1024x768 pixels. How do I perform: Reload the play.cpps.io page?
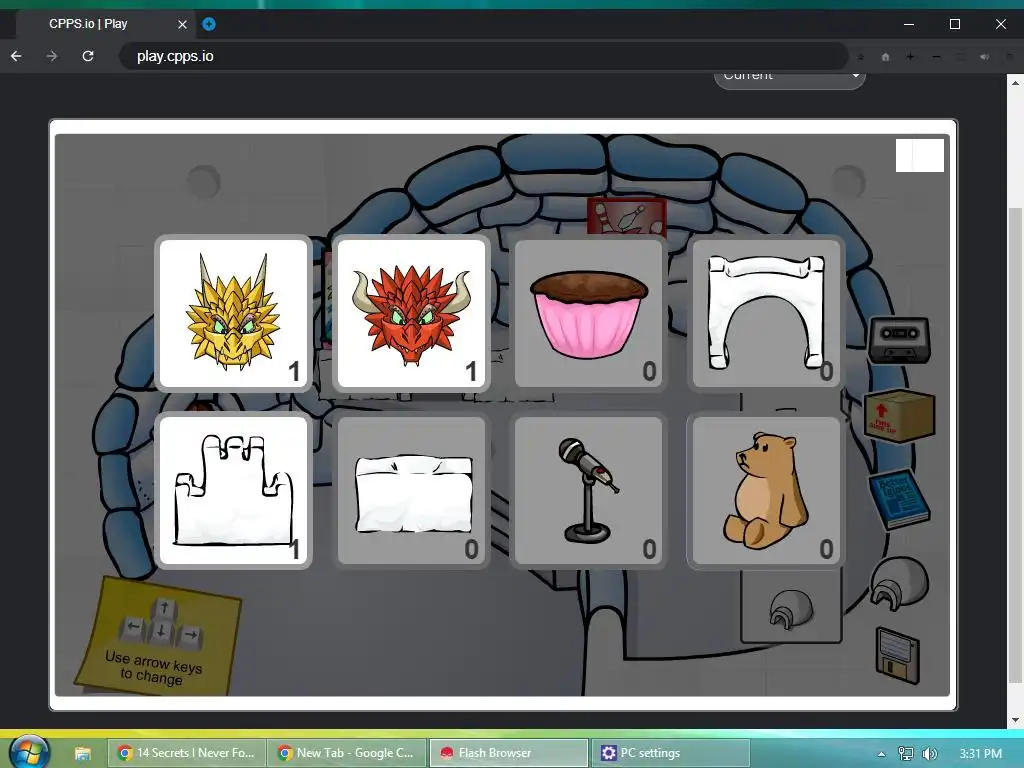click(88, 56)
